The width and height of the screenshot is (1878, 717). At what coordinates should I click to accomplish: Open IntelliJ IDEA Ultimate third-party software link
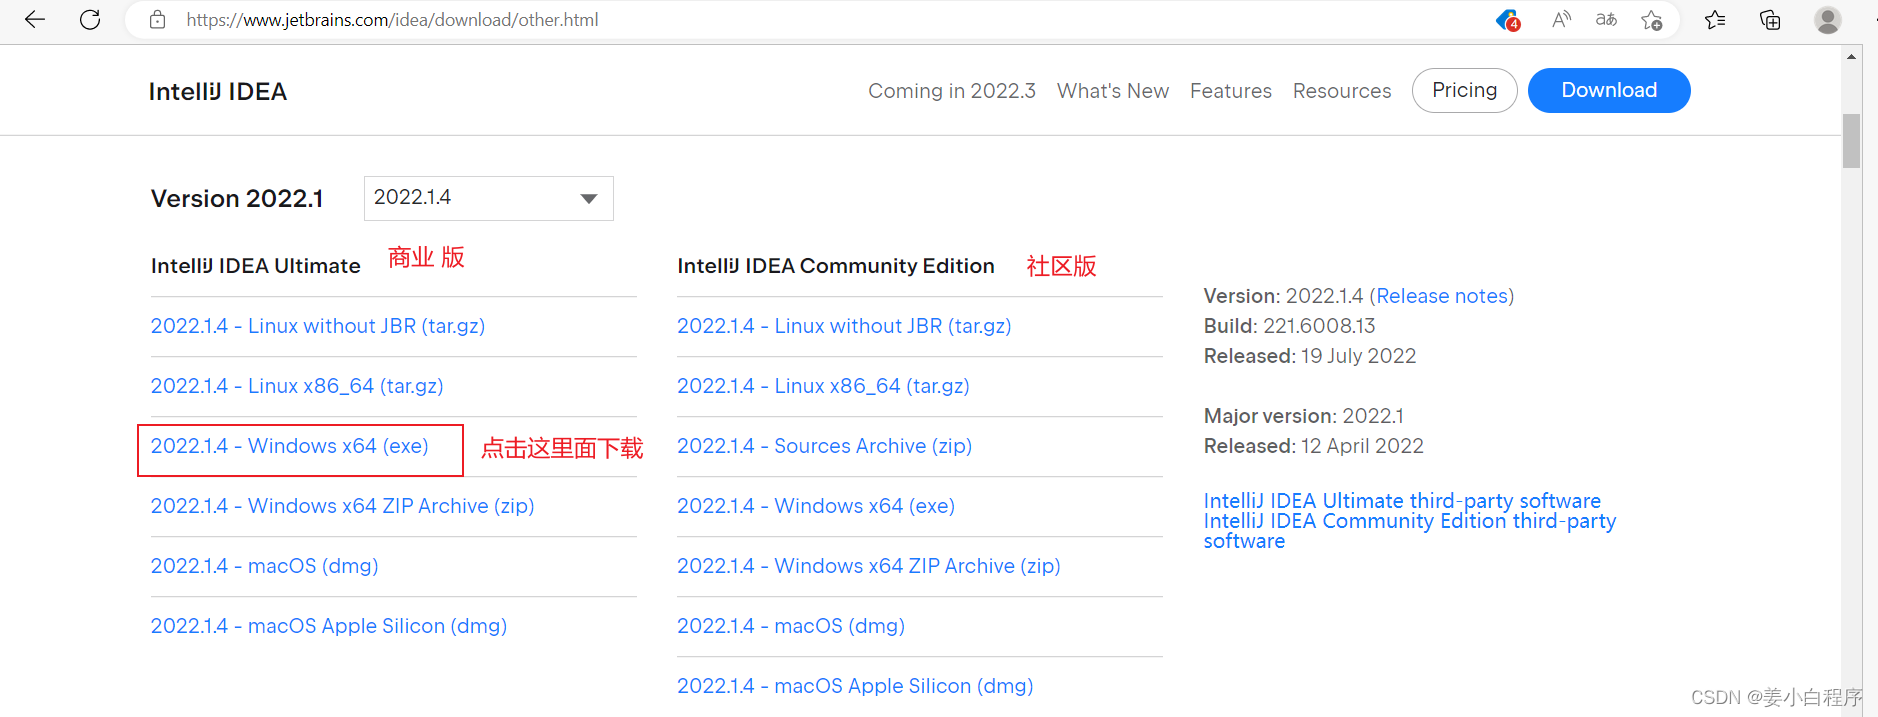[x=1402, y=500]
